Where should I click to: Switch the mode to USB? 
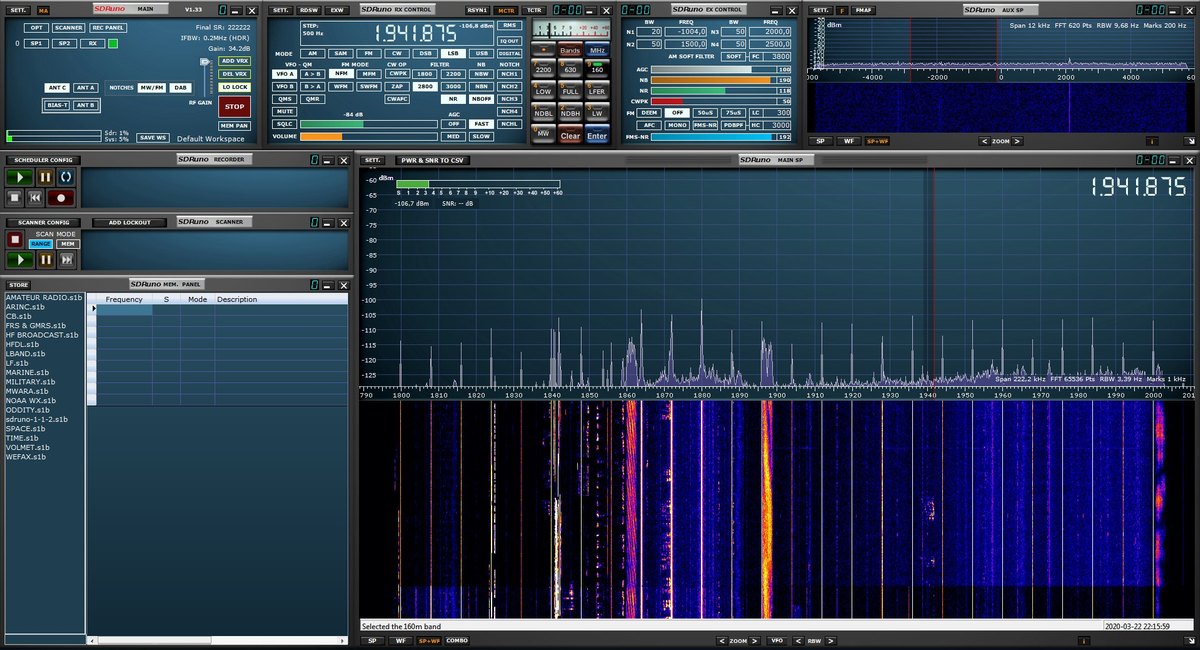click(x=482, y=53)
